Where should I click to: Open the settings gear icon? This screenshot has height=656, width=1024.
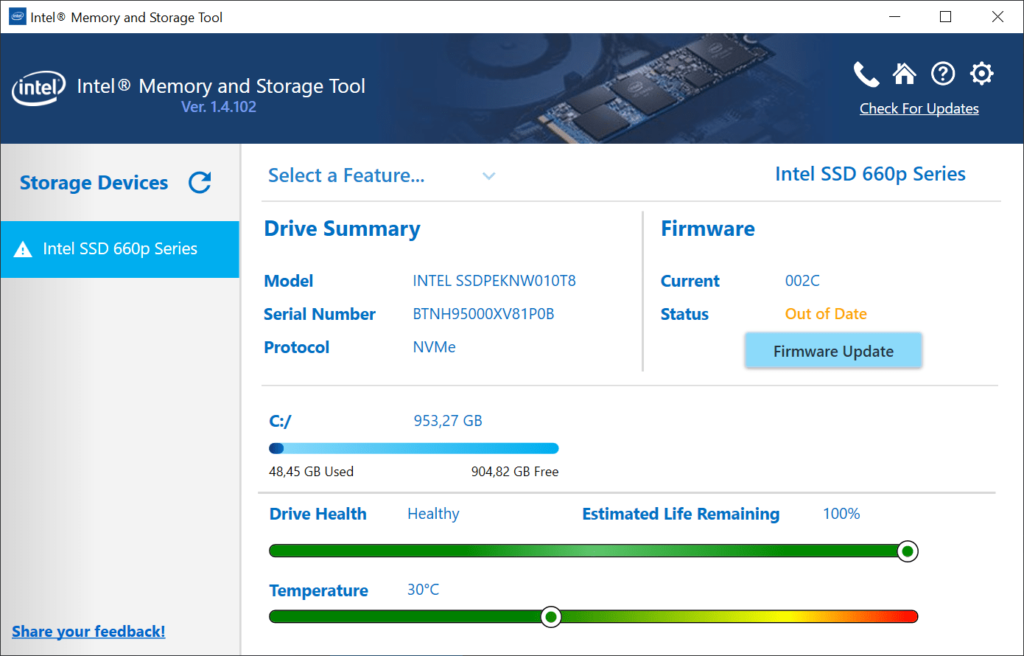pos(982,74)
